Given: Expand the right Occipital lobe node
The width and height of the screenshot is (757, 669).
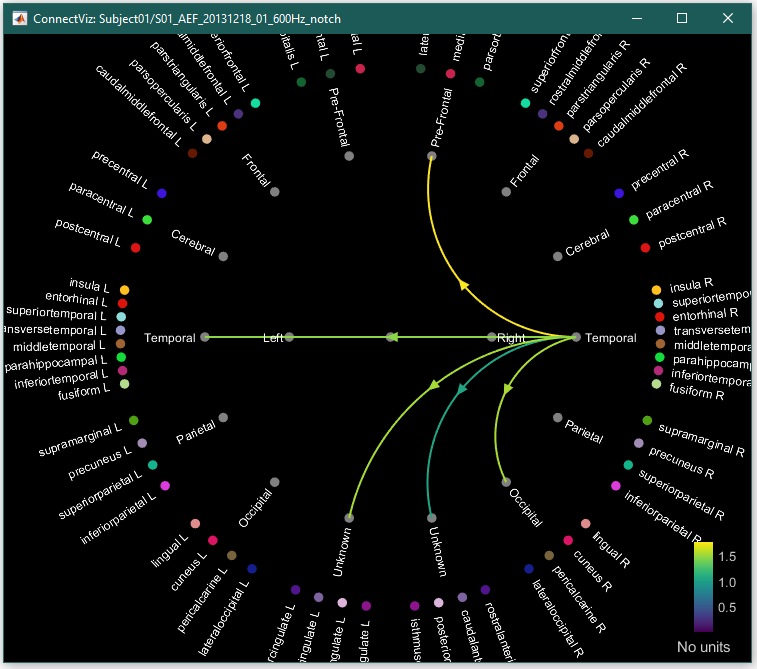Looking at the screenshot, I should pyautogui.click(x=506, y=482).
